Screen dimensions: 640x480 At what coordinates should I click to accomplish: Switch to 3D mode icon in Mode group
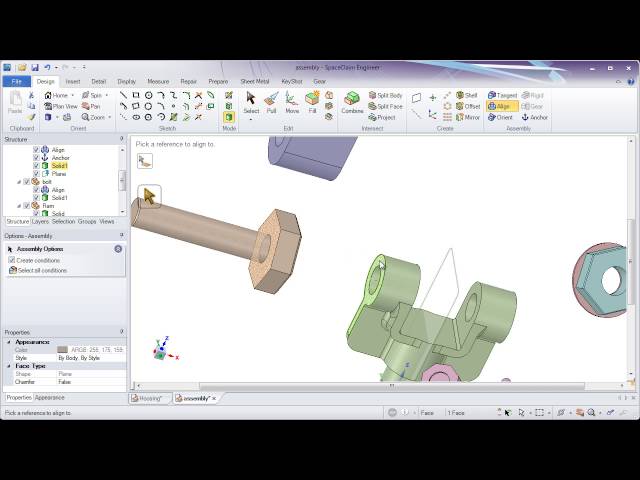pyautogui.click(x=229, y=117)
